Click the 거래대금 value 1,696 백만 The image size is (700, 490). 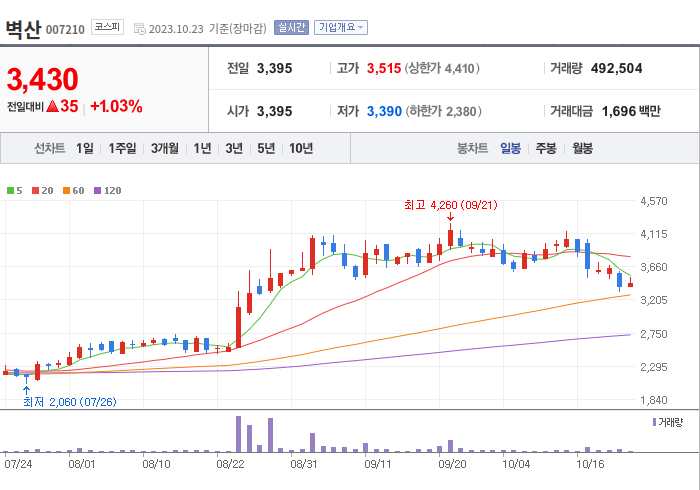[x=631, y=111]
